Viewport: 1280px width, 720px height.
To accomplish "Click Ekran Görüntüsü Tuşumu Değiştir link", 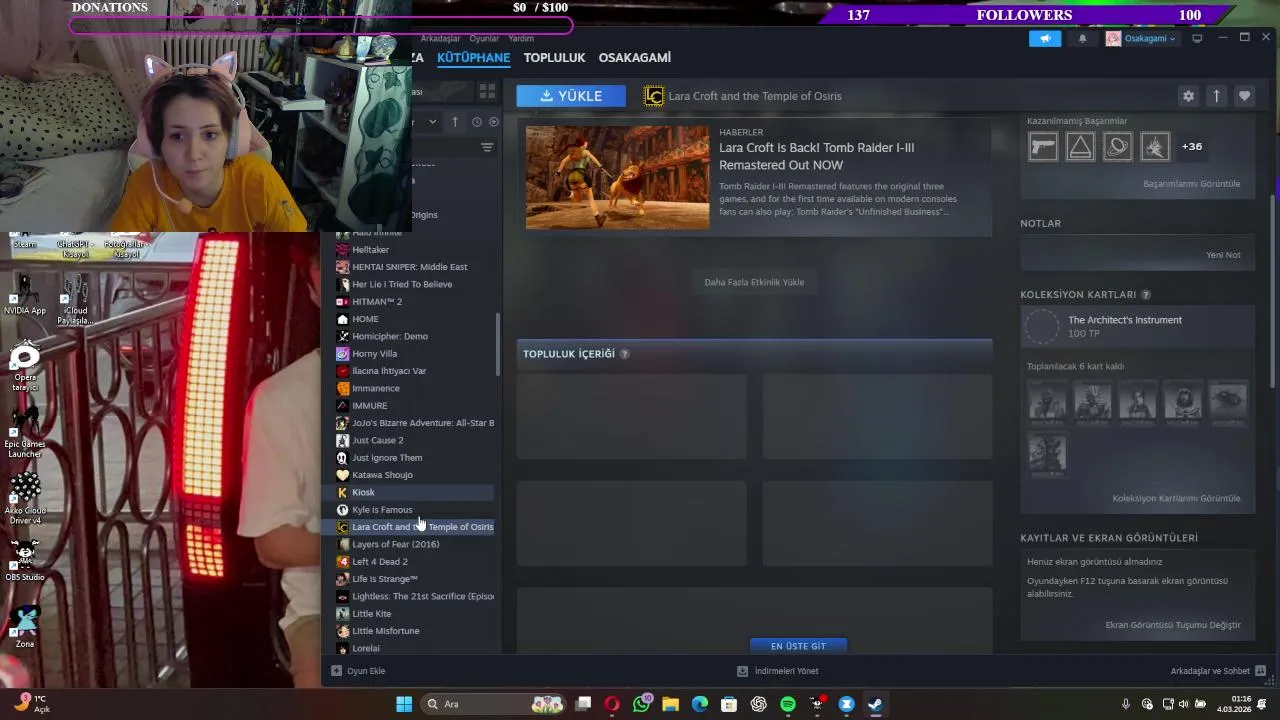I will click(x=1173, y=625).
